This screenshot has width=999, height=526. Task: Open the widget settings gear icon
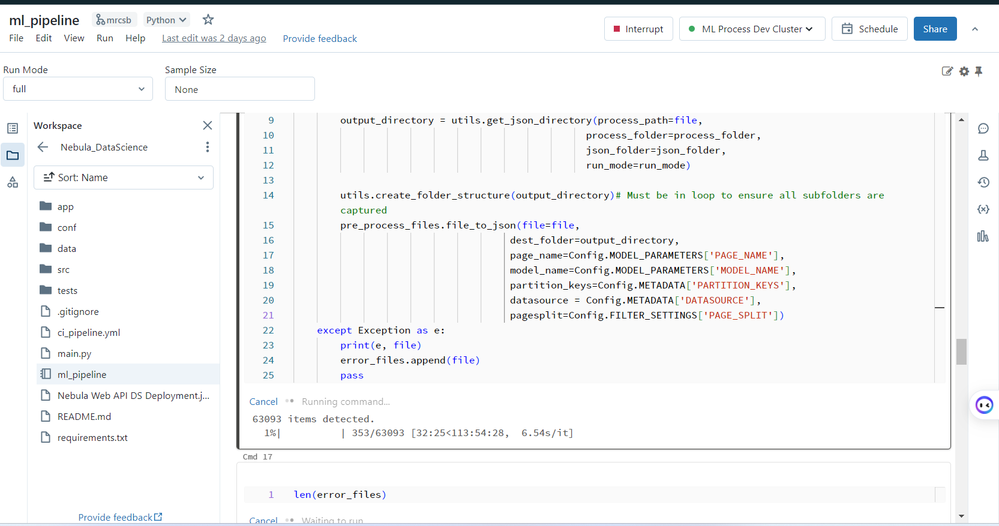click(964, 71)
